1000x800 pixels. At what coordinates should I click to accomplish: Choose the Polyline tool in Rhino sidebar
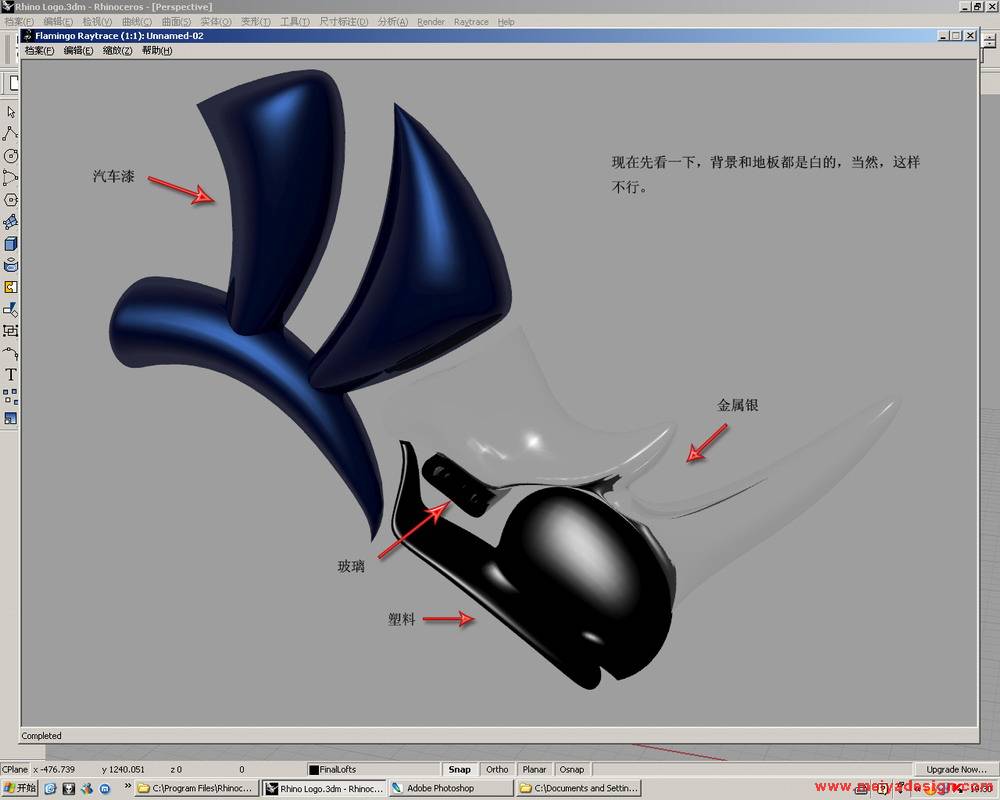tap(11, 134)
